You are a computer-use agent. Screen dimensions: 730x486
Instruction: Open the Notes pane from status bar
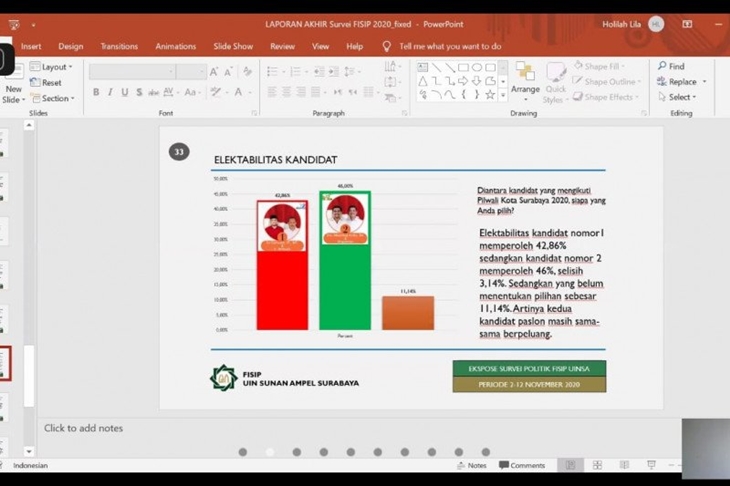click(471, 465)
